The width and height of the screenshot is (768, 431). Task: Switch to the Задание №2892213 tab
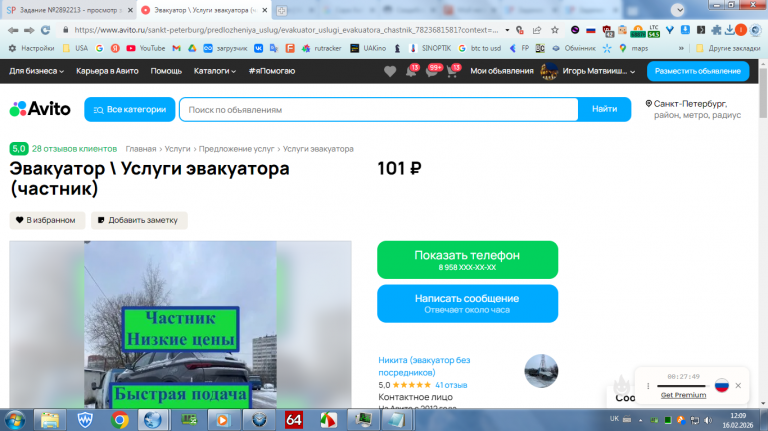point(69,10)
